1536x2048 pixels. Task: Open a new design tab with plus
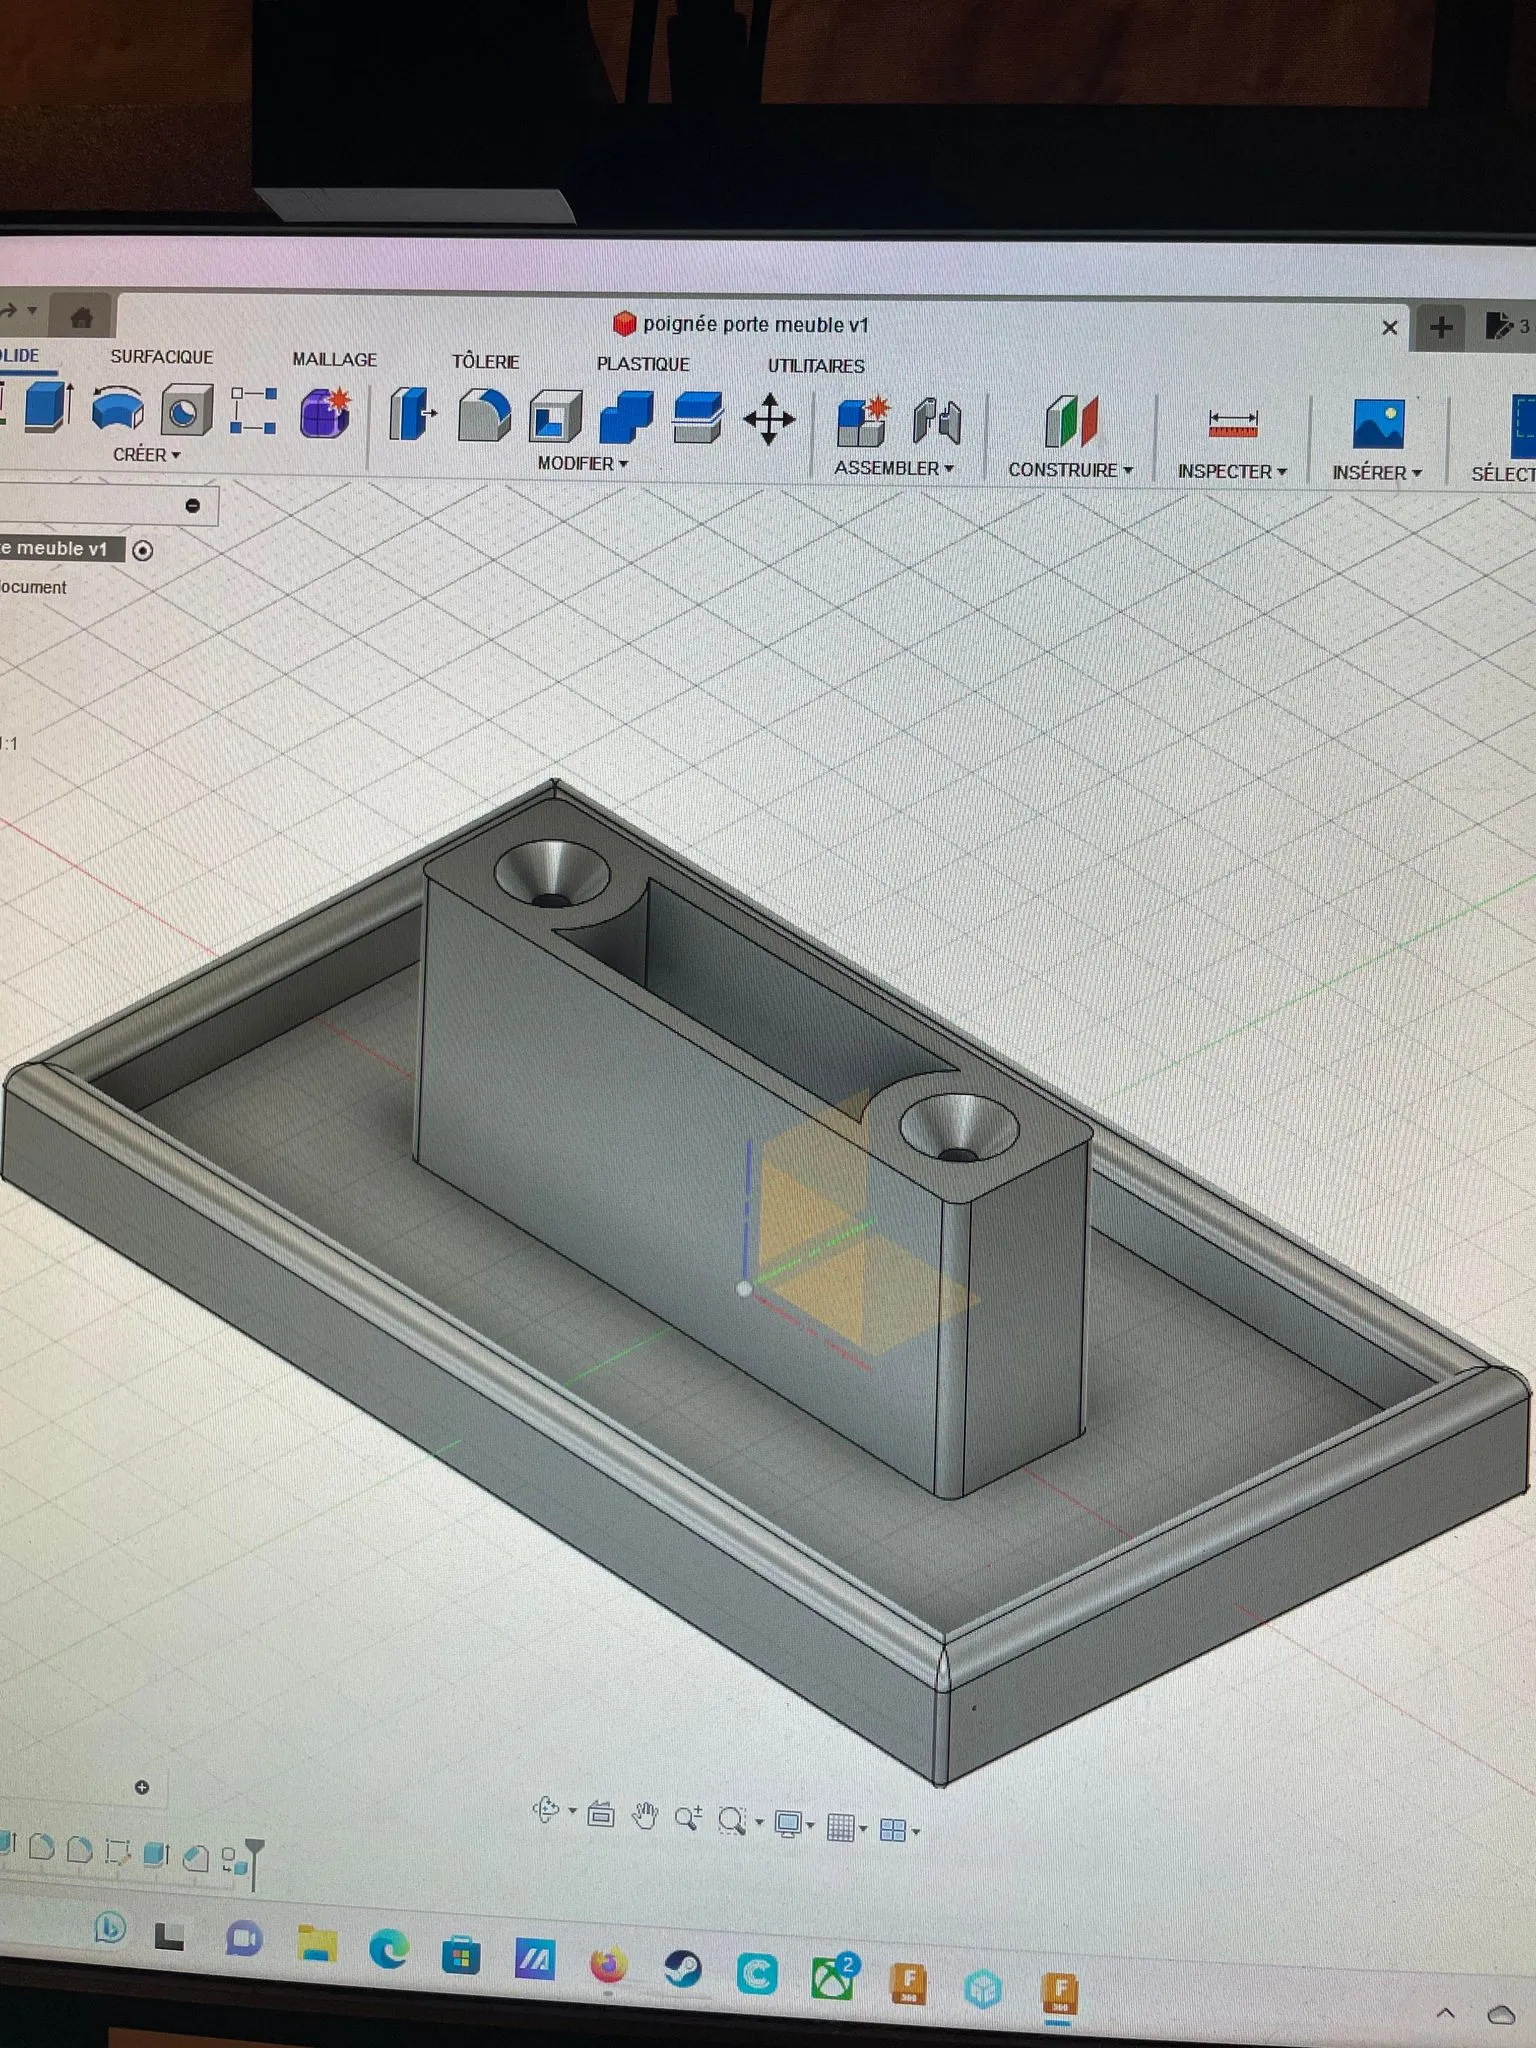[x=1441, y=327]
